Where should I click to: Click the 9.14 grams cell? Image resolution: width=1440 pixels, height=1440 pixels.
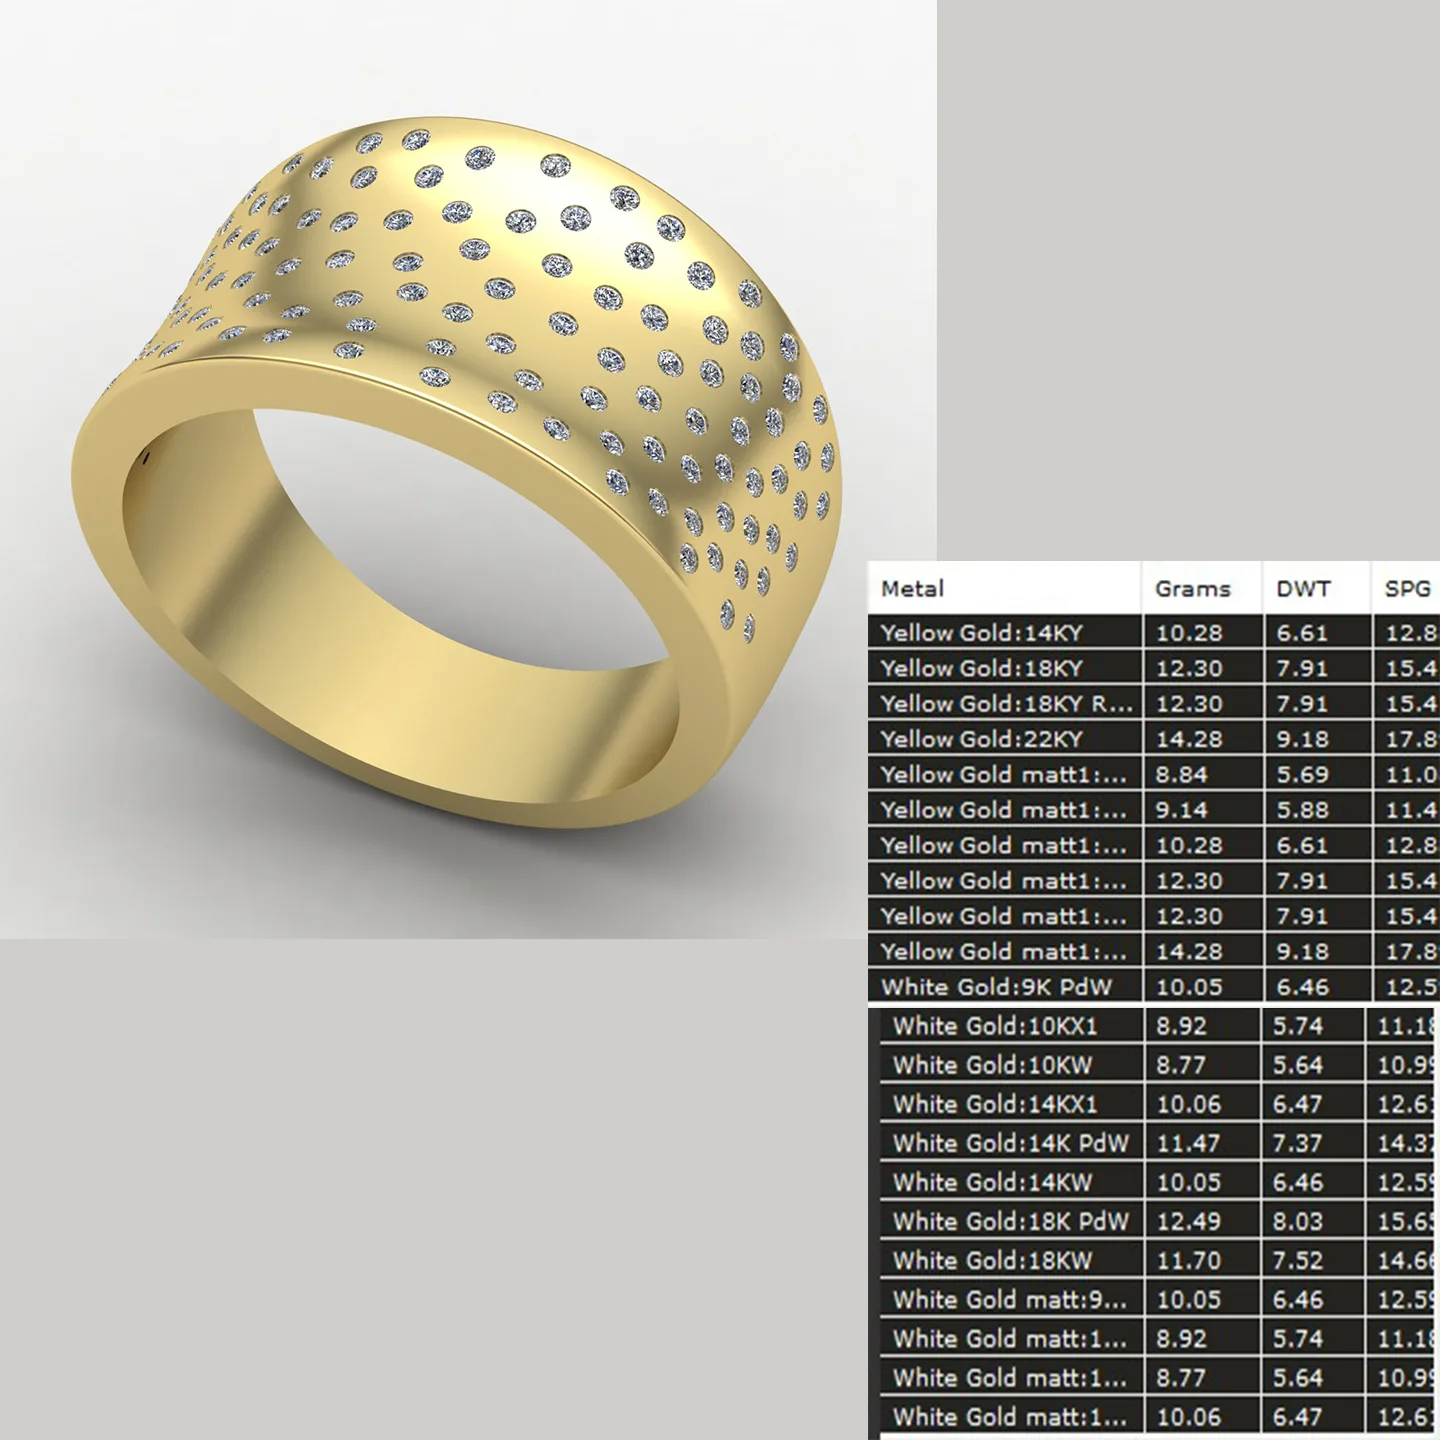pos(1181,810)
